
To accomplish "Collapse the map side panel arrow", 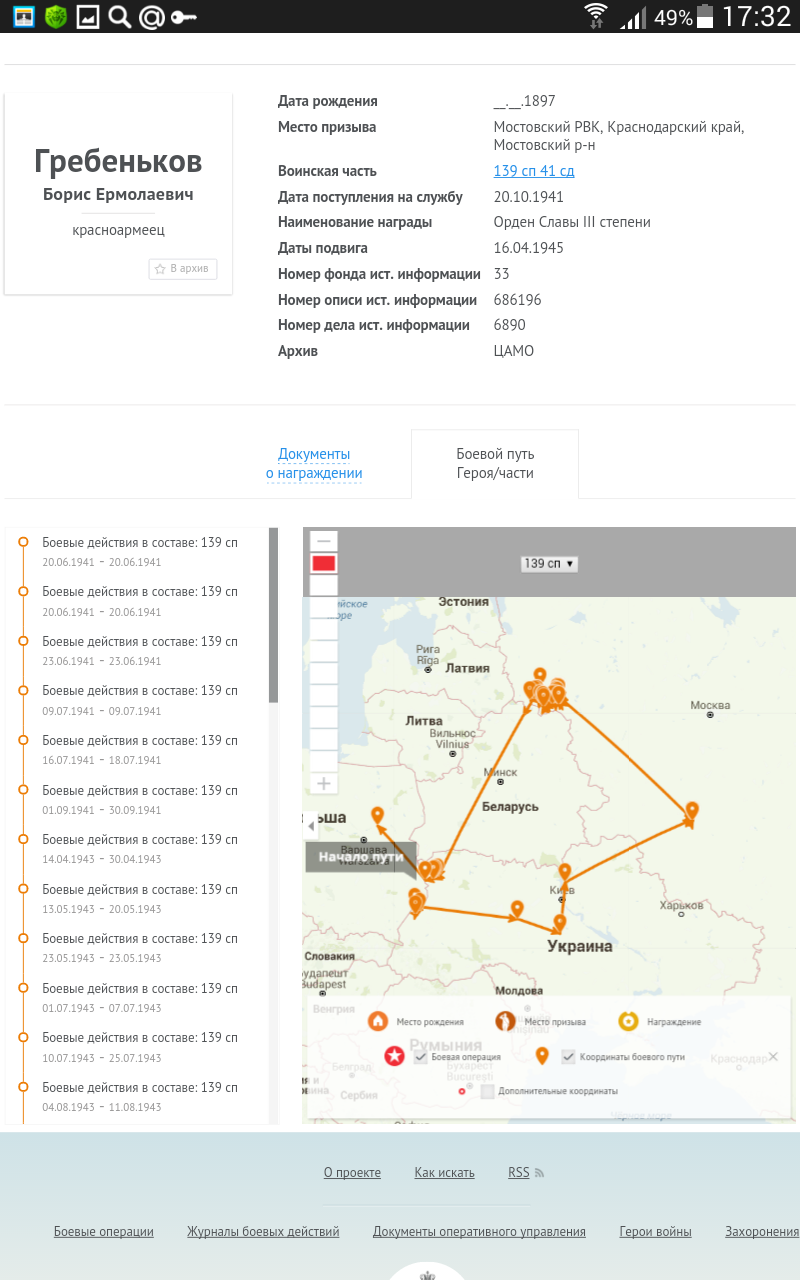I will click(311, 826).
